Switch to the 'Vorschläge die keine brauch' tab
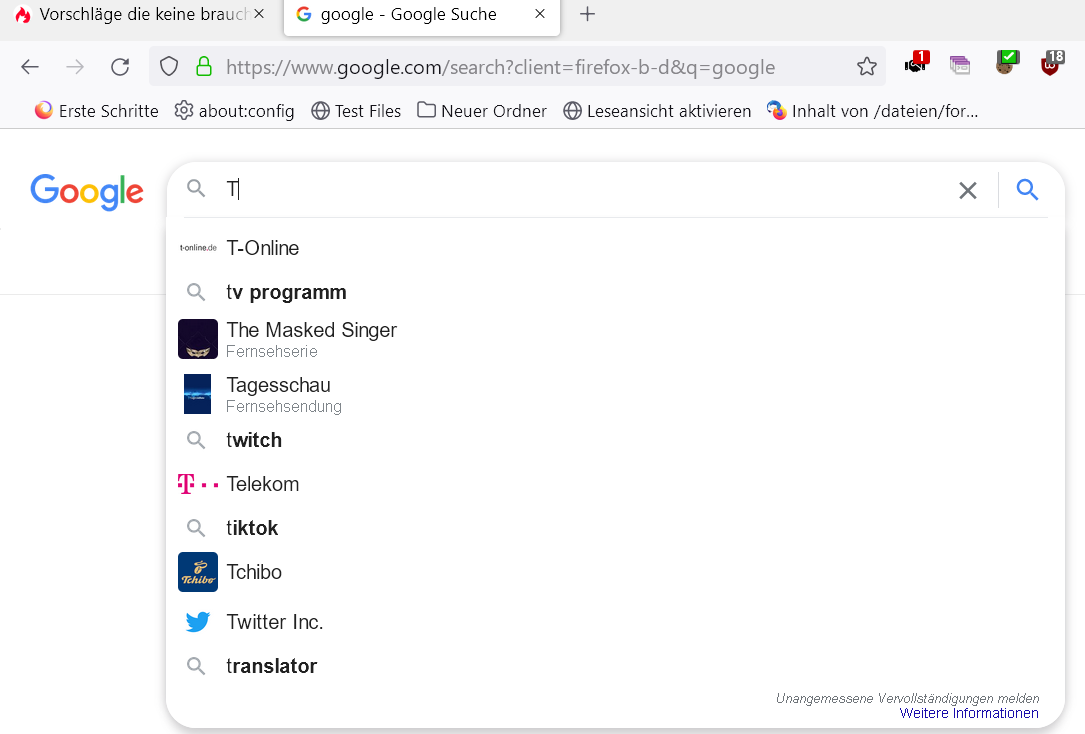 tap(139, 14)
